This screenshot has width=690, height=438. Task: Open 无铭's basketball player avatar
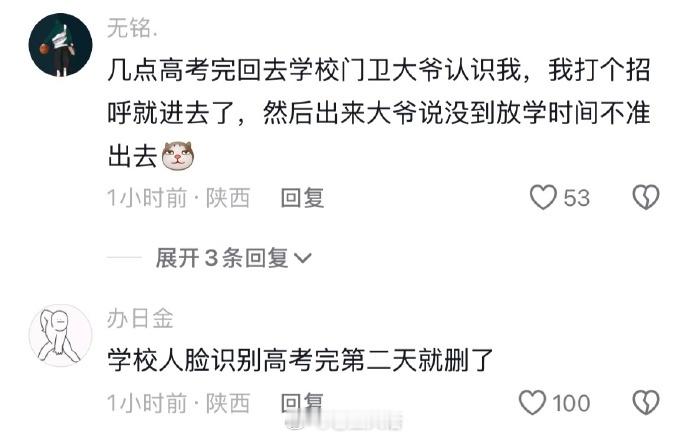point(60,45)
